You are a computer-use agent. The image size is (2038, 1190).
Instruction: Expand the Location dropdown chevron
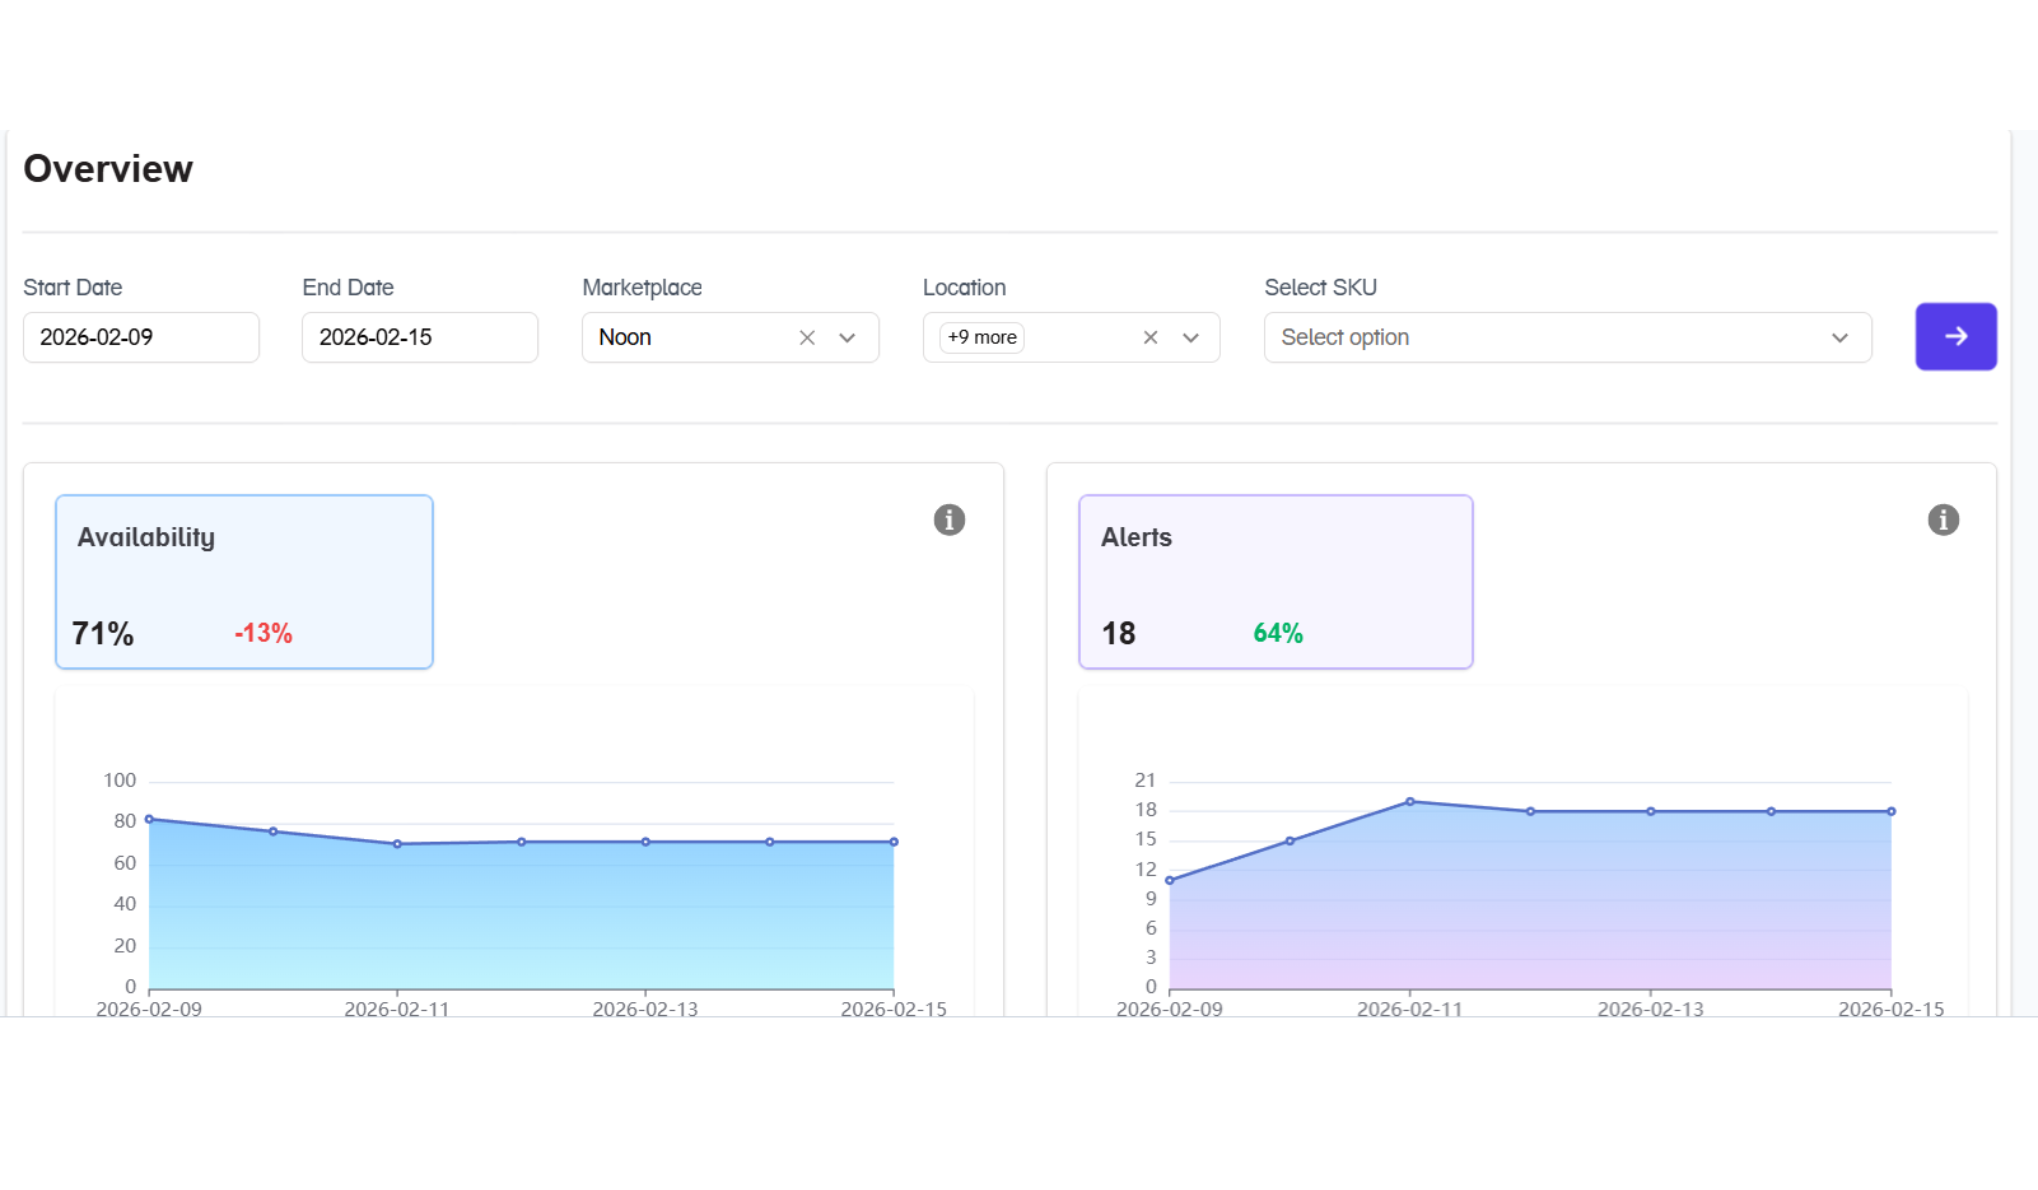pyautogui.click(x=1190, y=338)
